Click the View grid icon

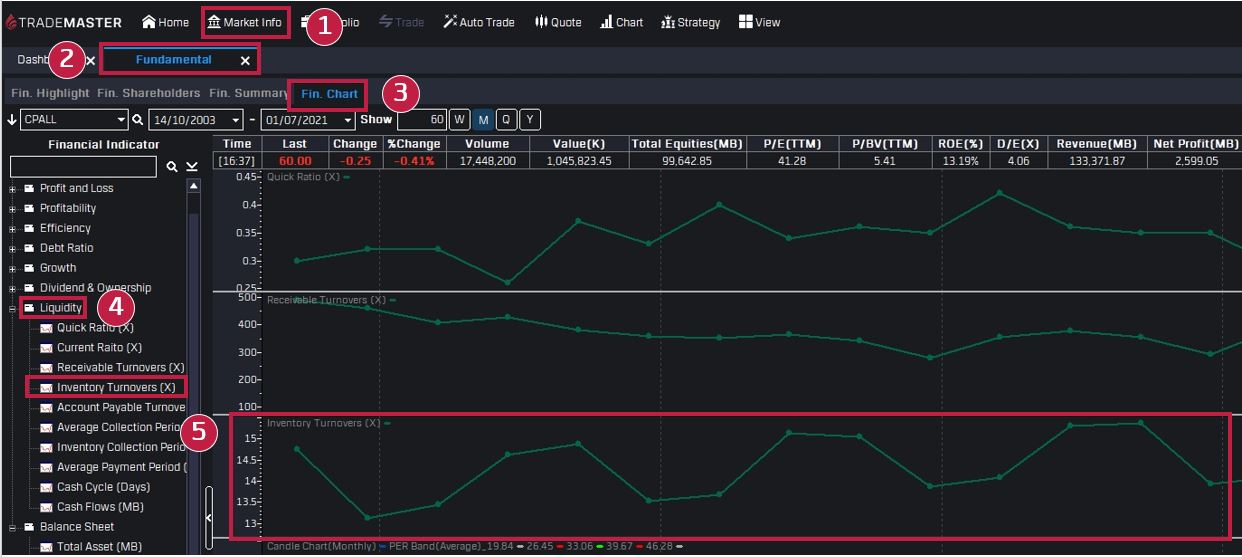tap(745, 22)
